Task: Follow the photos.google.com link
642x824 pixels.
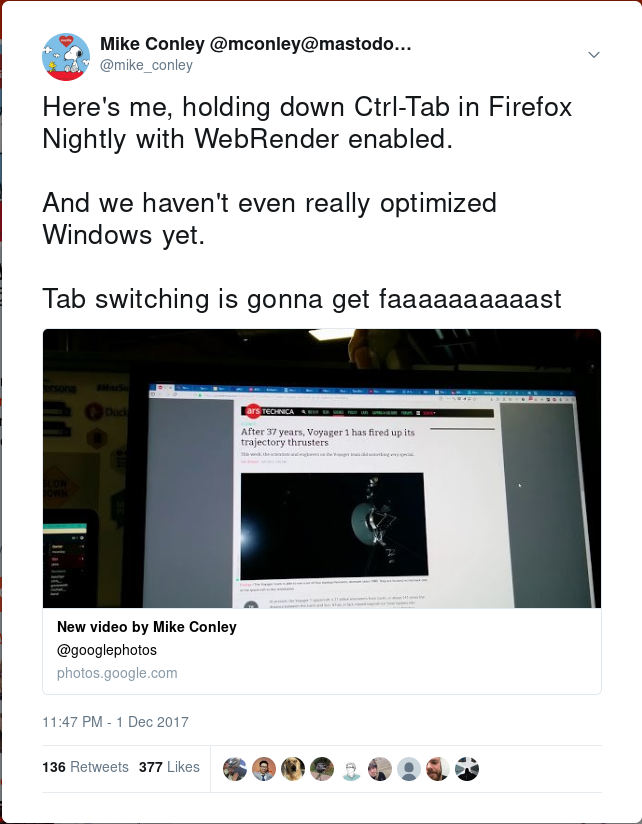Action: point(117,673)
